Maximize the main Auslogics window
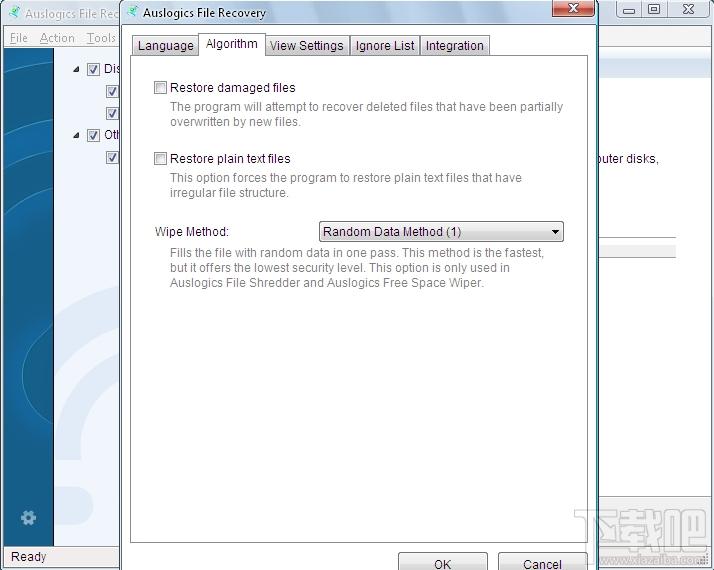This screenshot has width=714, height=570. [654, 10]
